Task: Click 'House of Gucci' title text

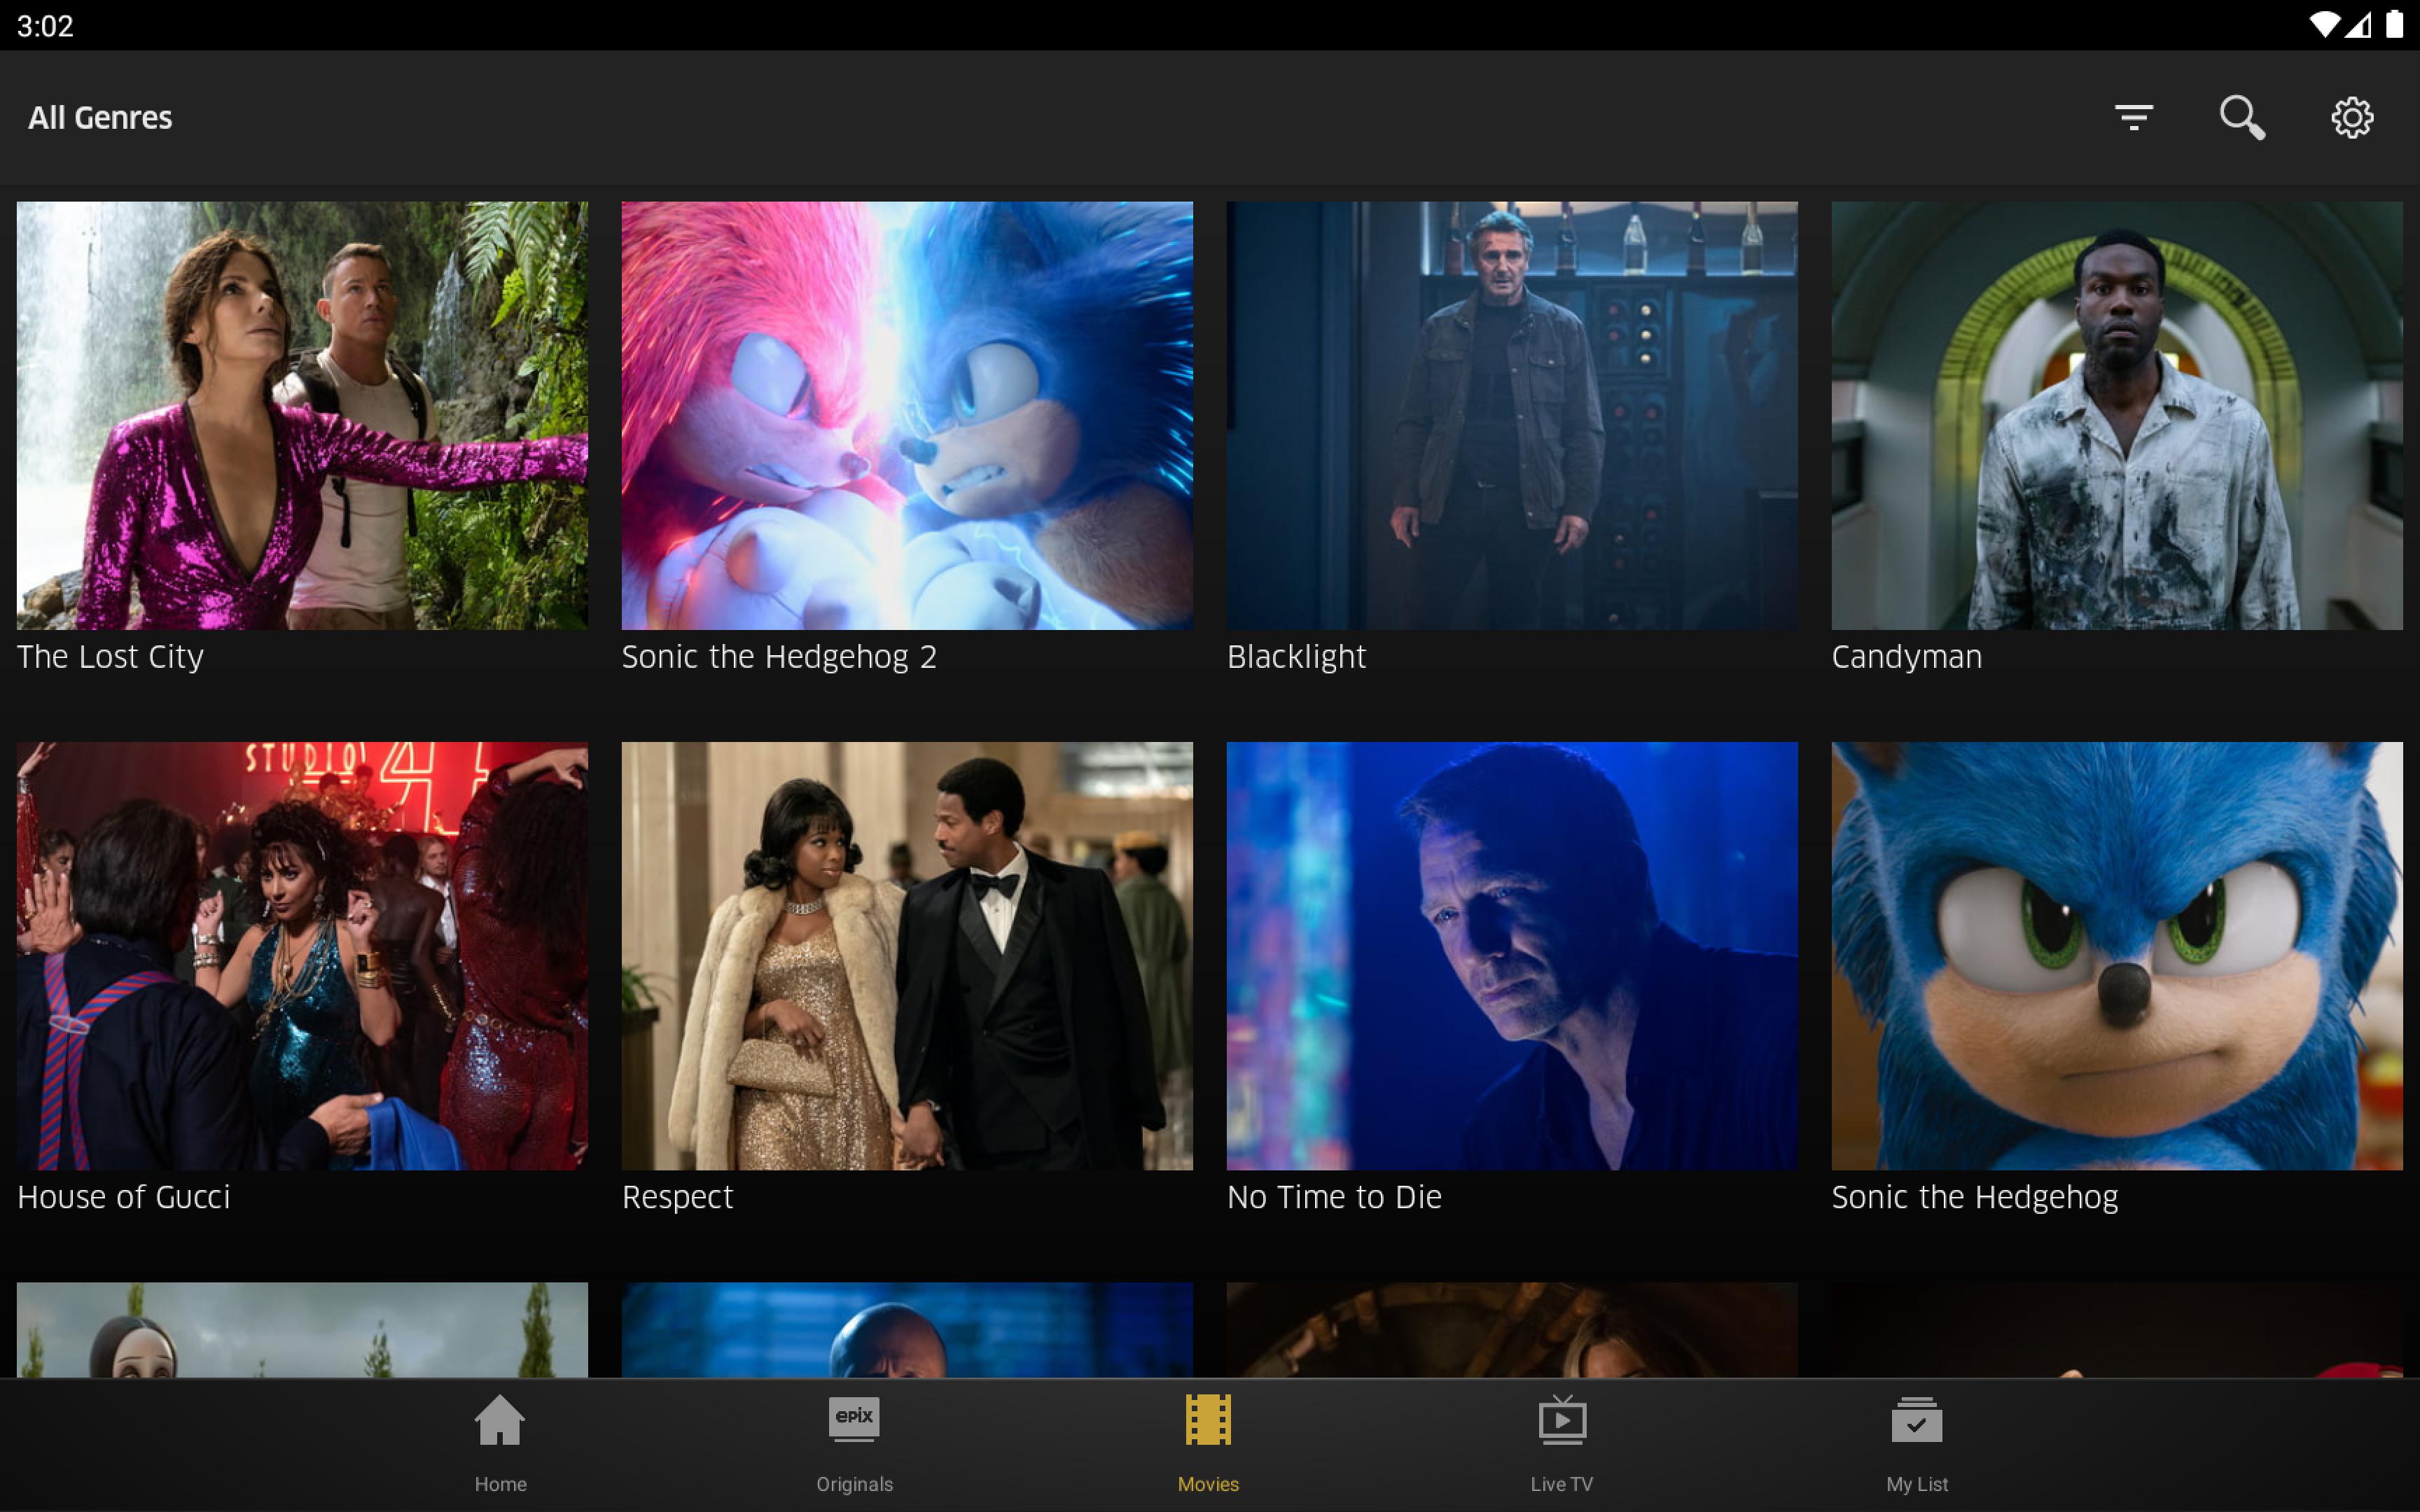Action: tap(123, 1197)
